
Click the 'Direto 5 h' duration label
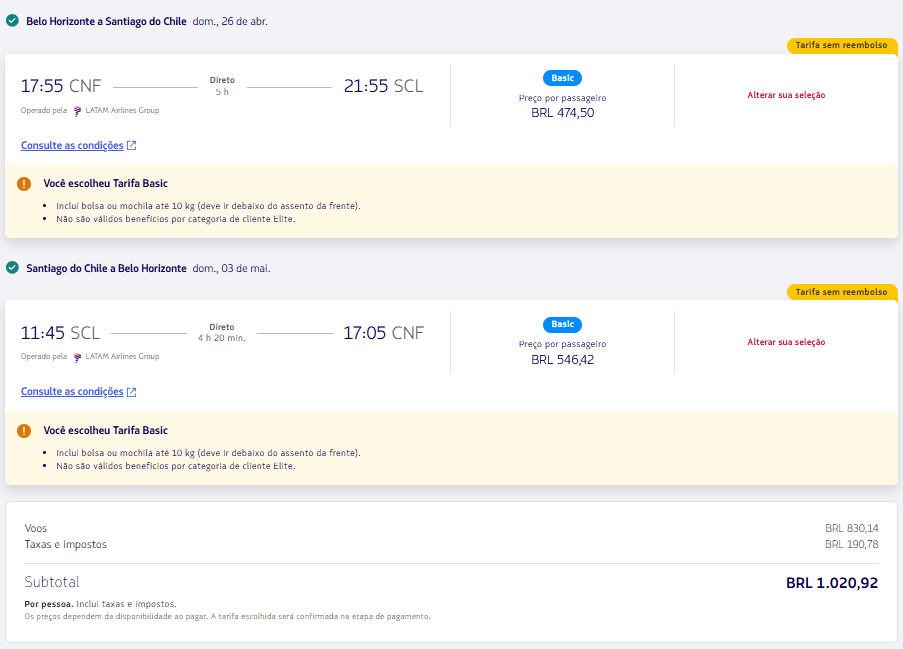[x=222, y=86]
